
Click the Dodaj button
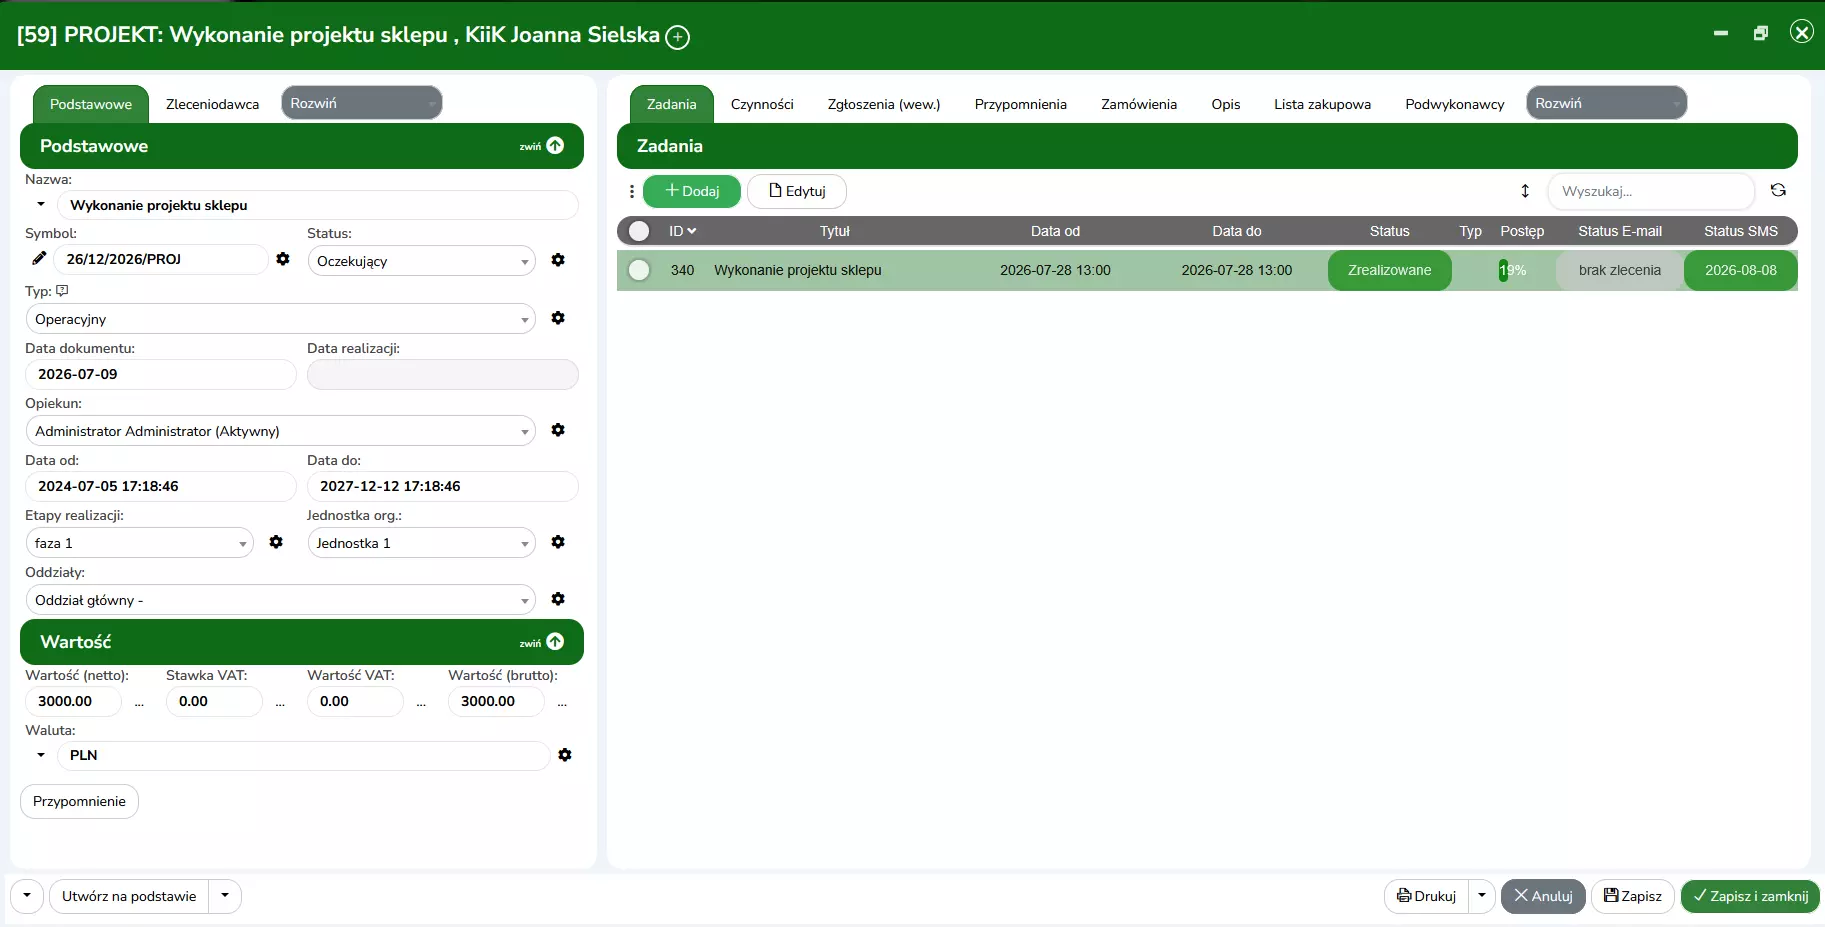coord(692,191)
